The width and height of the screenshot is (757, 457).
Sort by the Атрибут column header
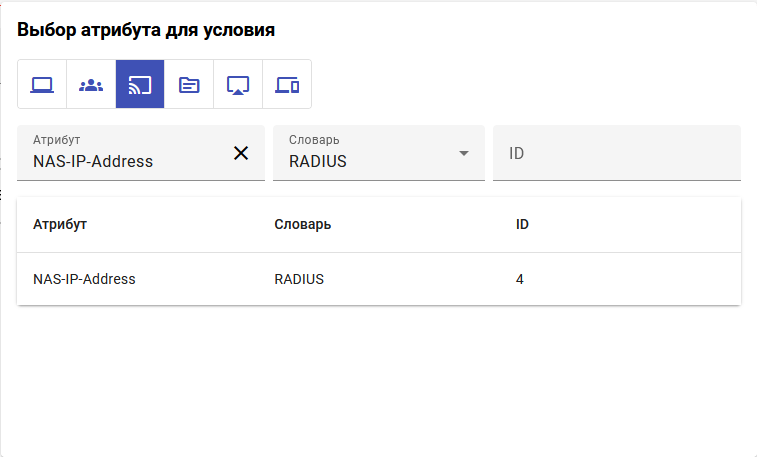tap(60, 224)
